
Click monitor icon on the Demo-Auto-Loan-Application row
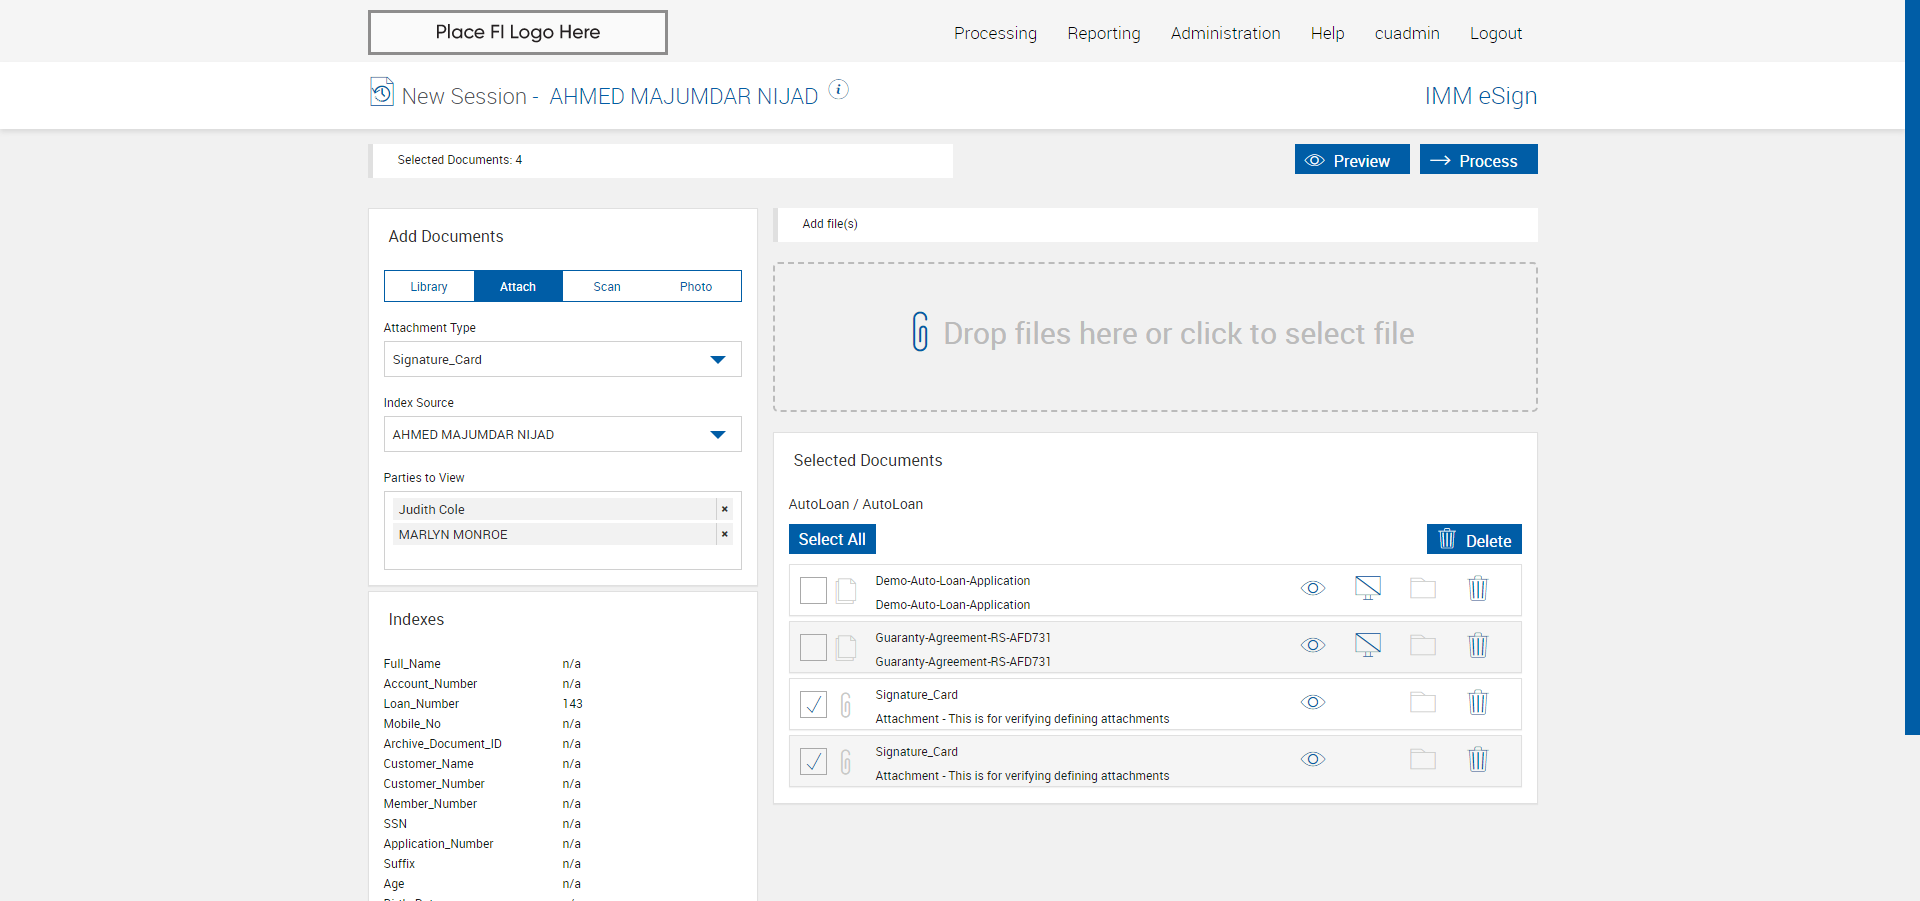[1367, 588]
